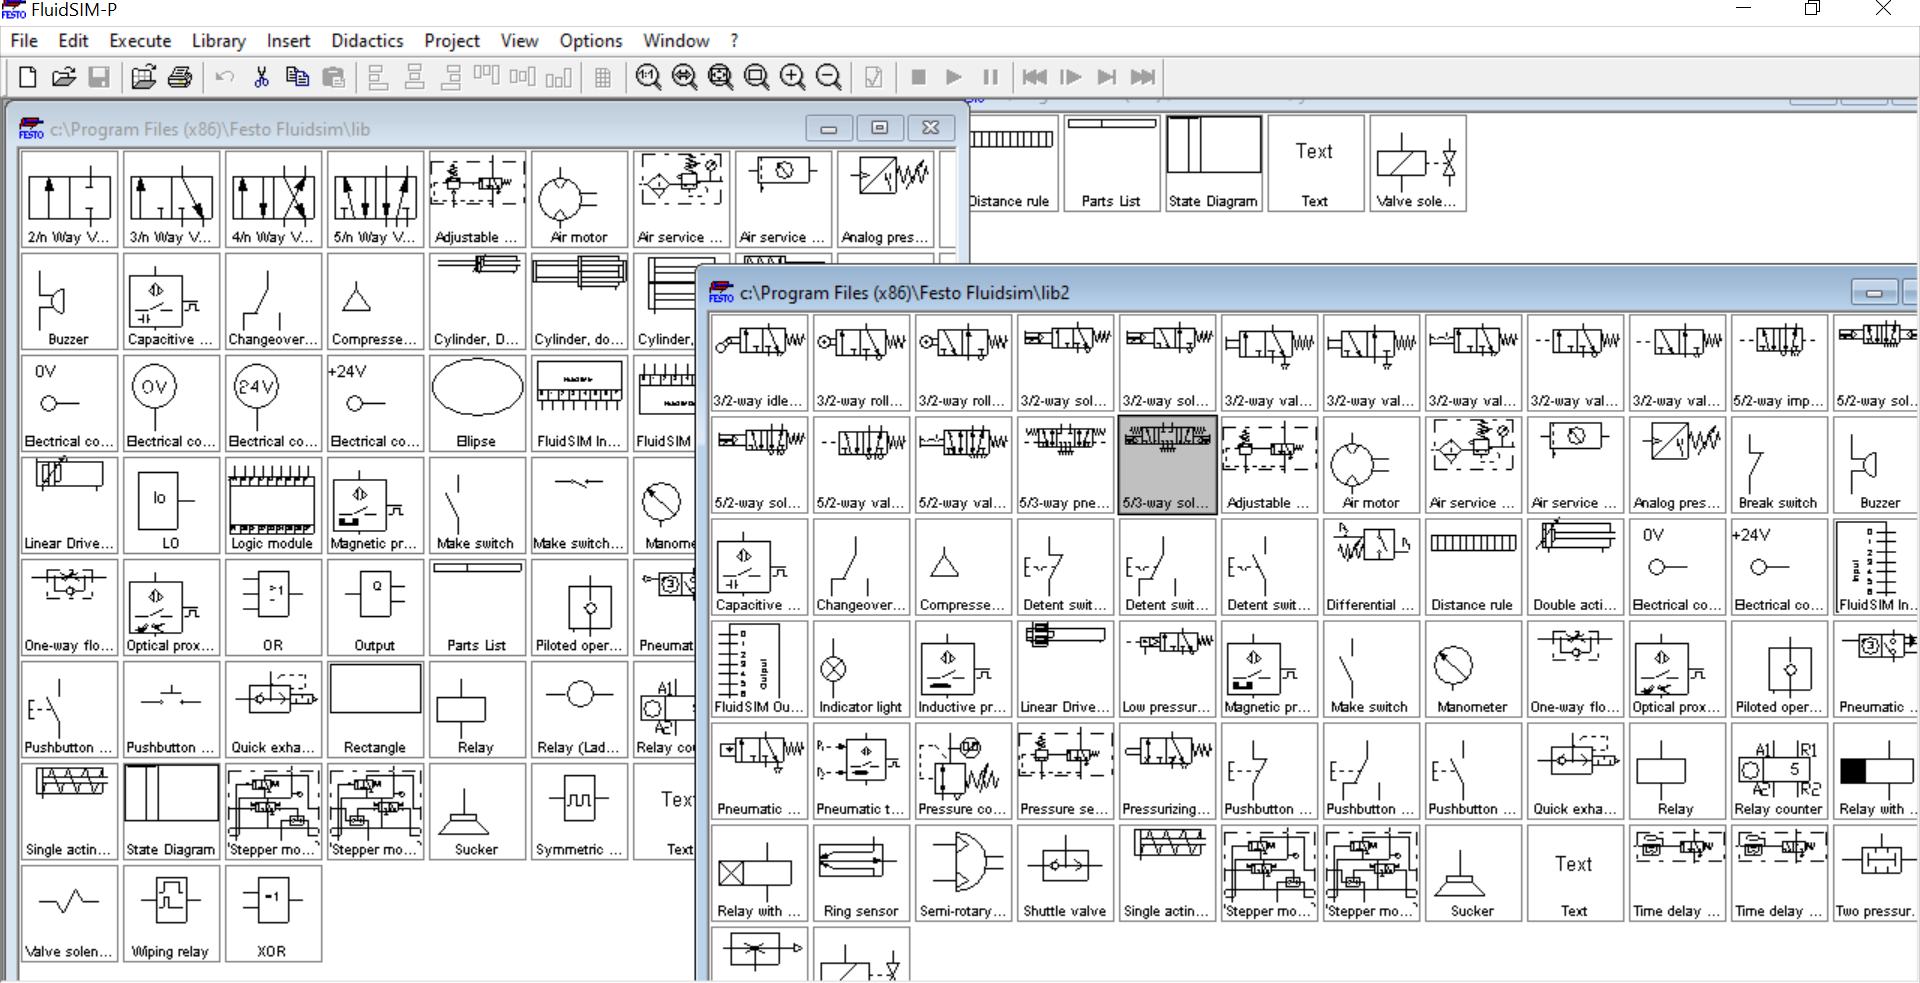
Task: Toggle the grid display toolbar icon
Action: pos(603,77)
